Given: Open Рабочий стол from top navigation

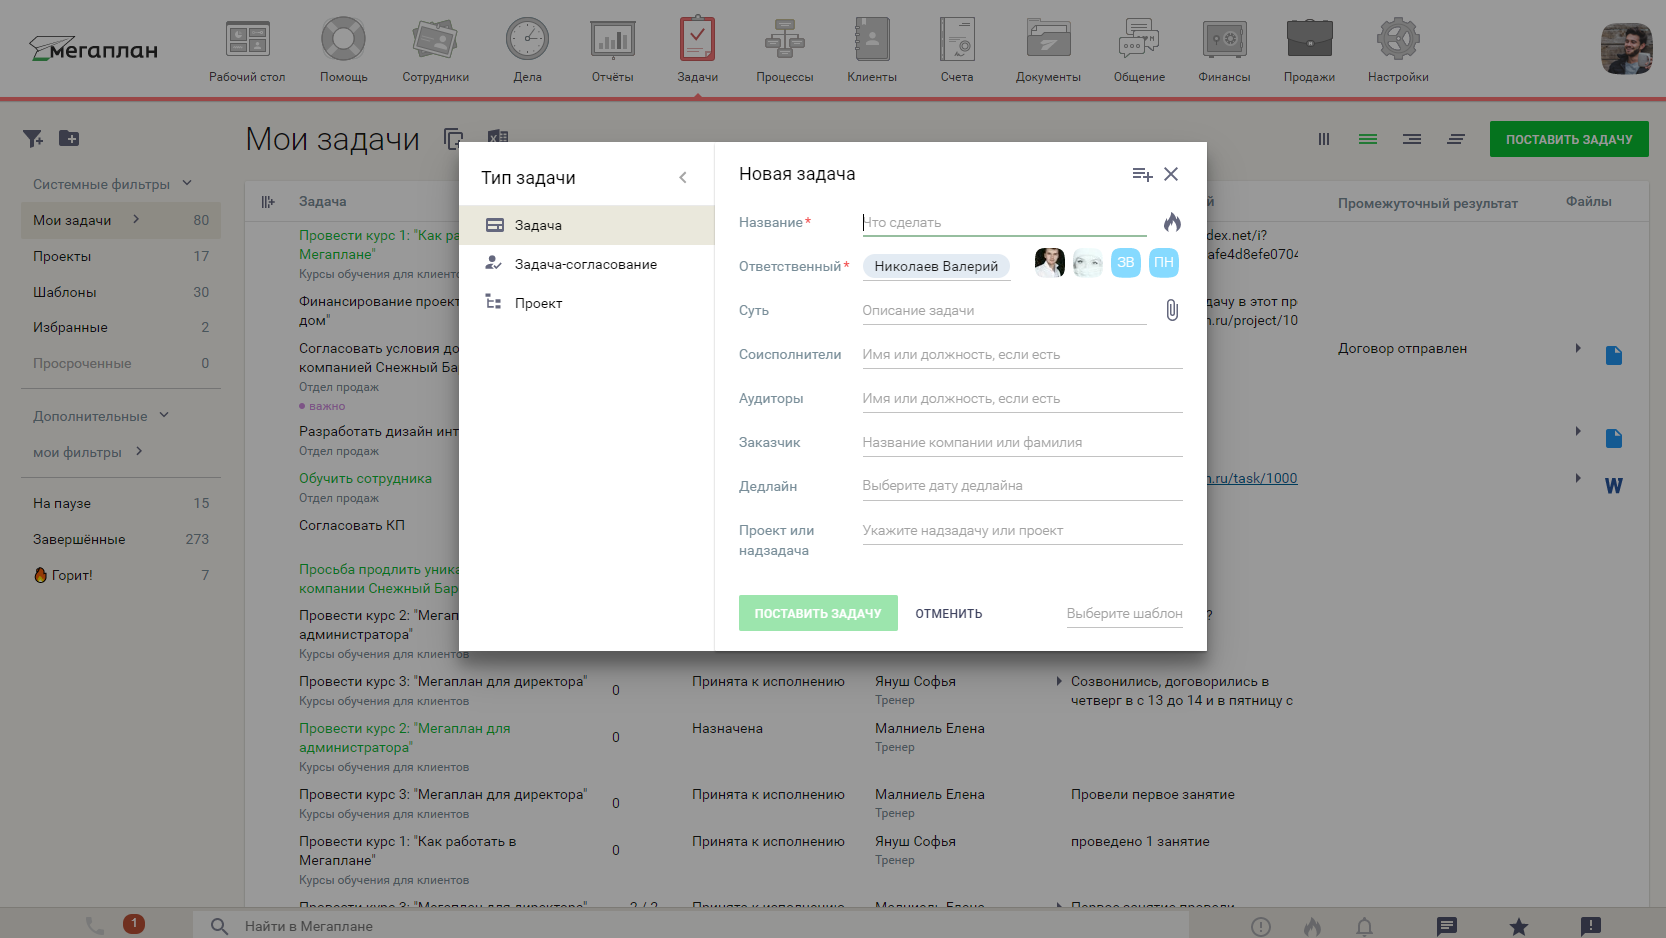Looking at the screenshot, I should click(x=247, y=50).
